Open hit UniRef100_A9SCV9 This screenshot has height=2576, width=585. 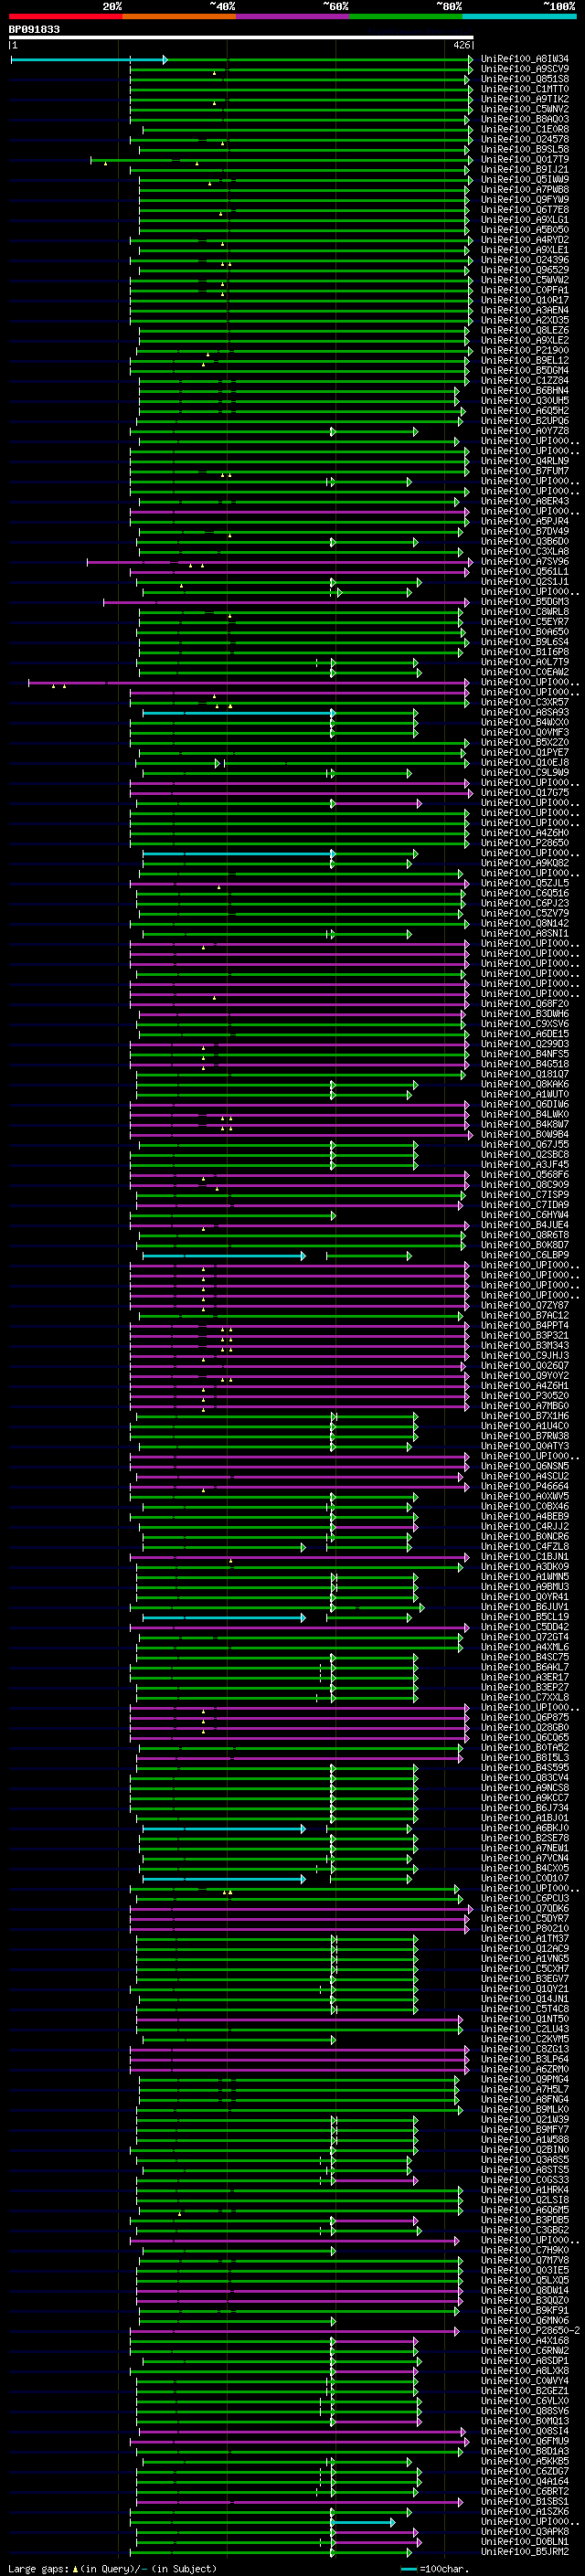[525, 69]
